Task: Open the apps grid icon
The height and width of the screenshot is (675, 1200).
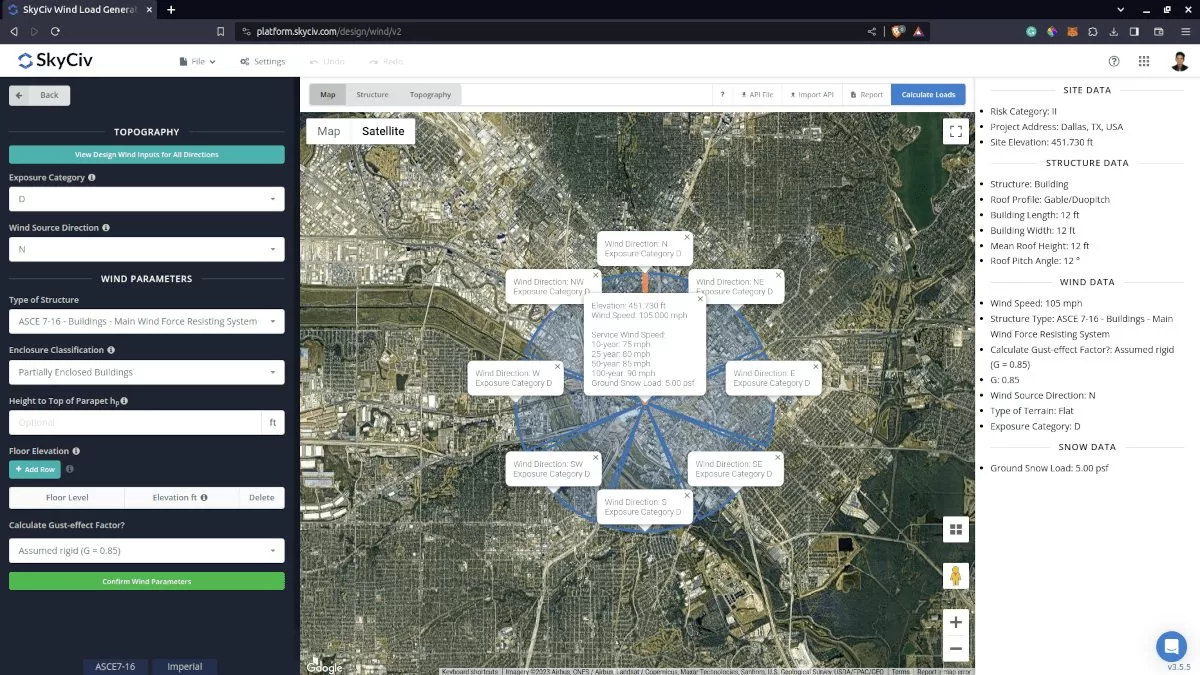Action: [x=1144, y=61]
